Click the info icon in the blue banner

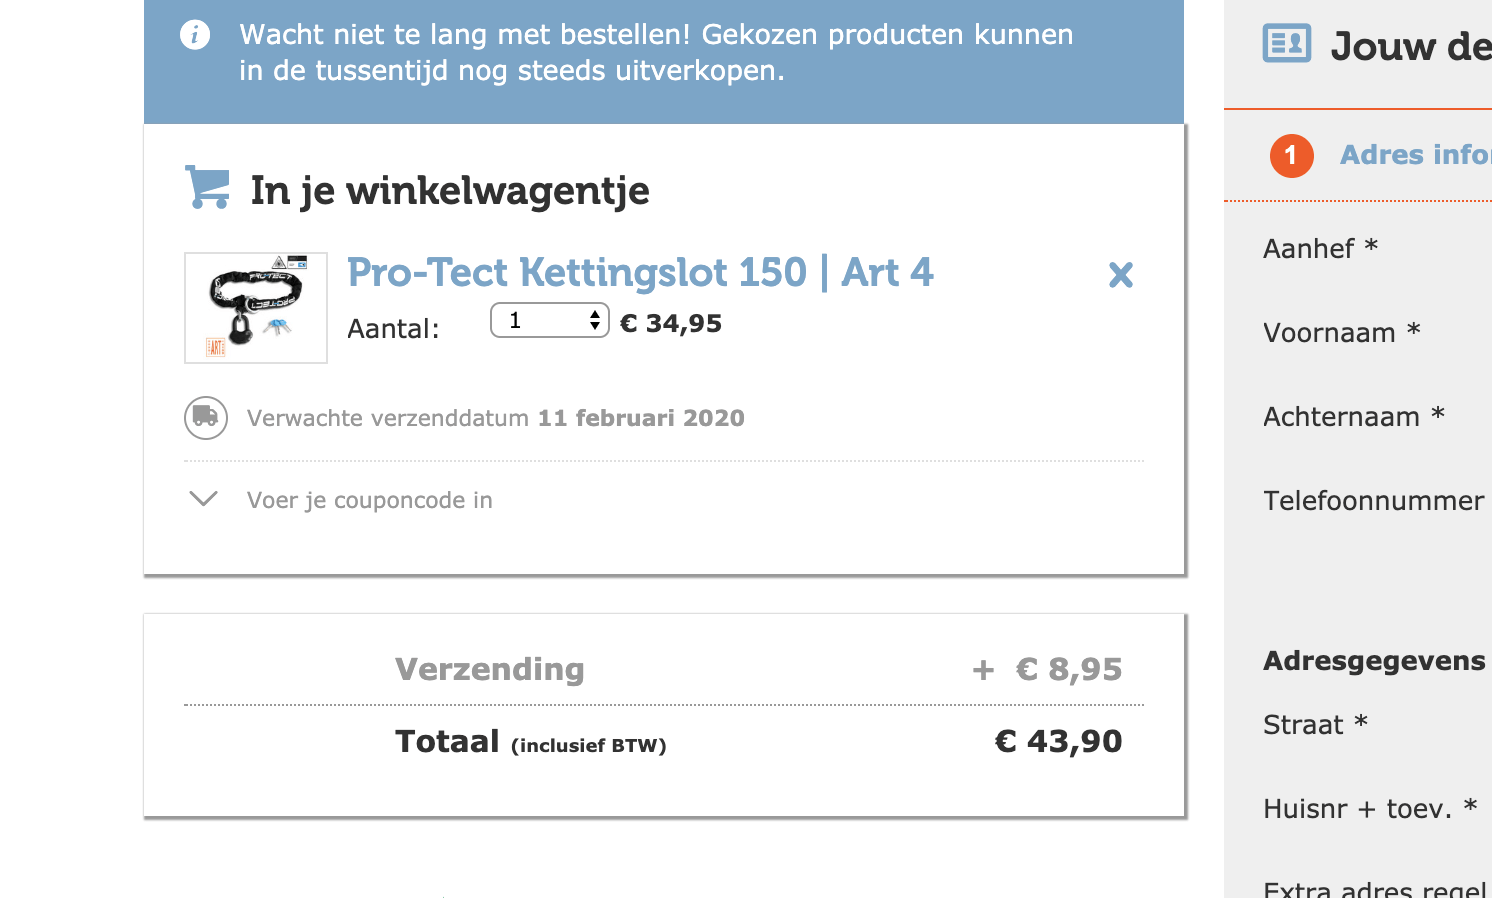coord(195,34)
